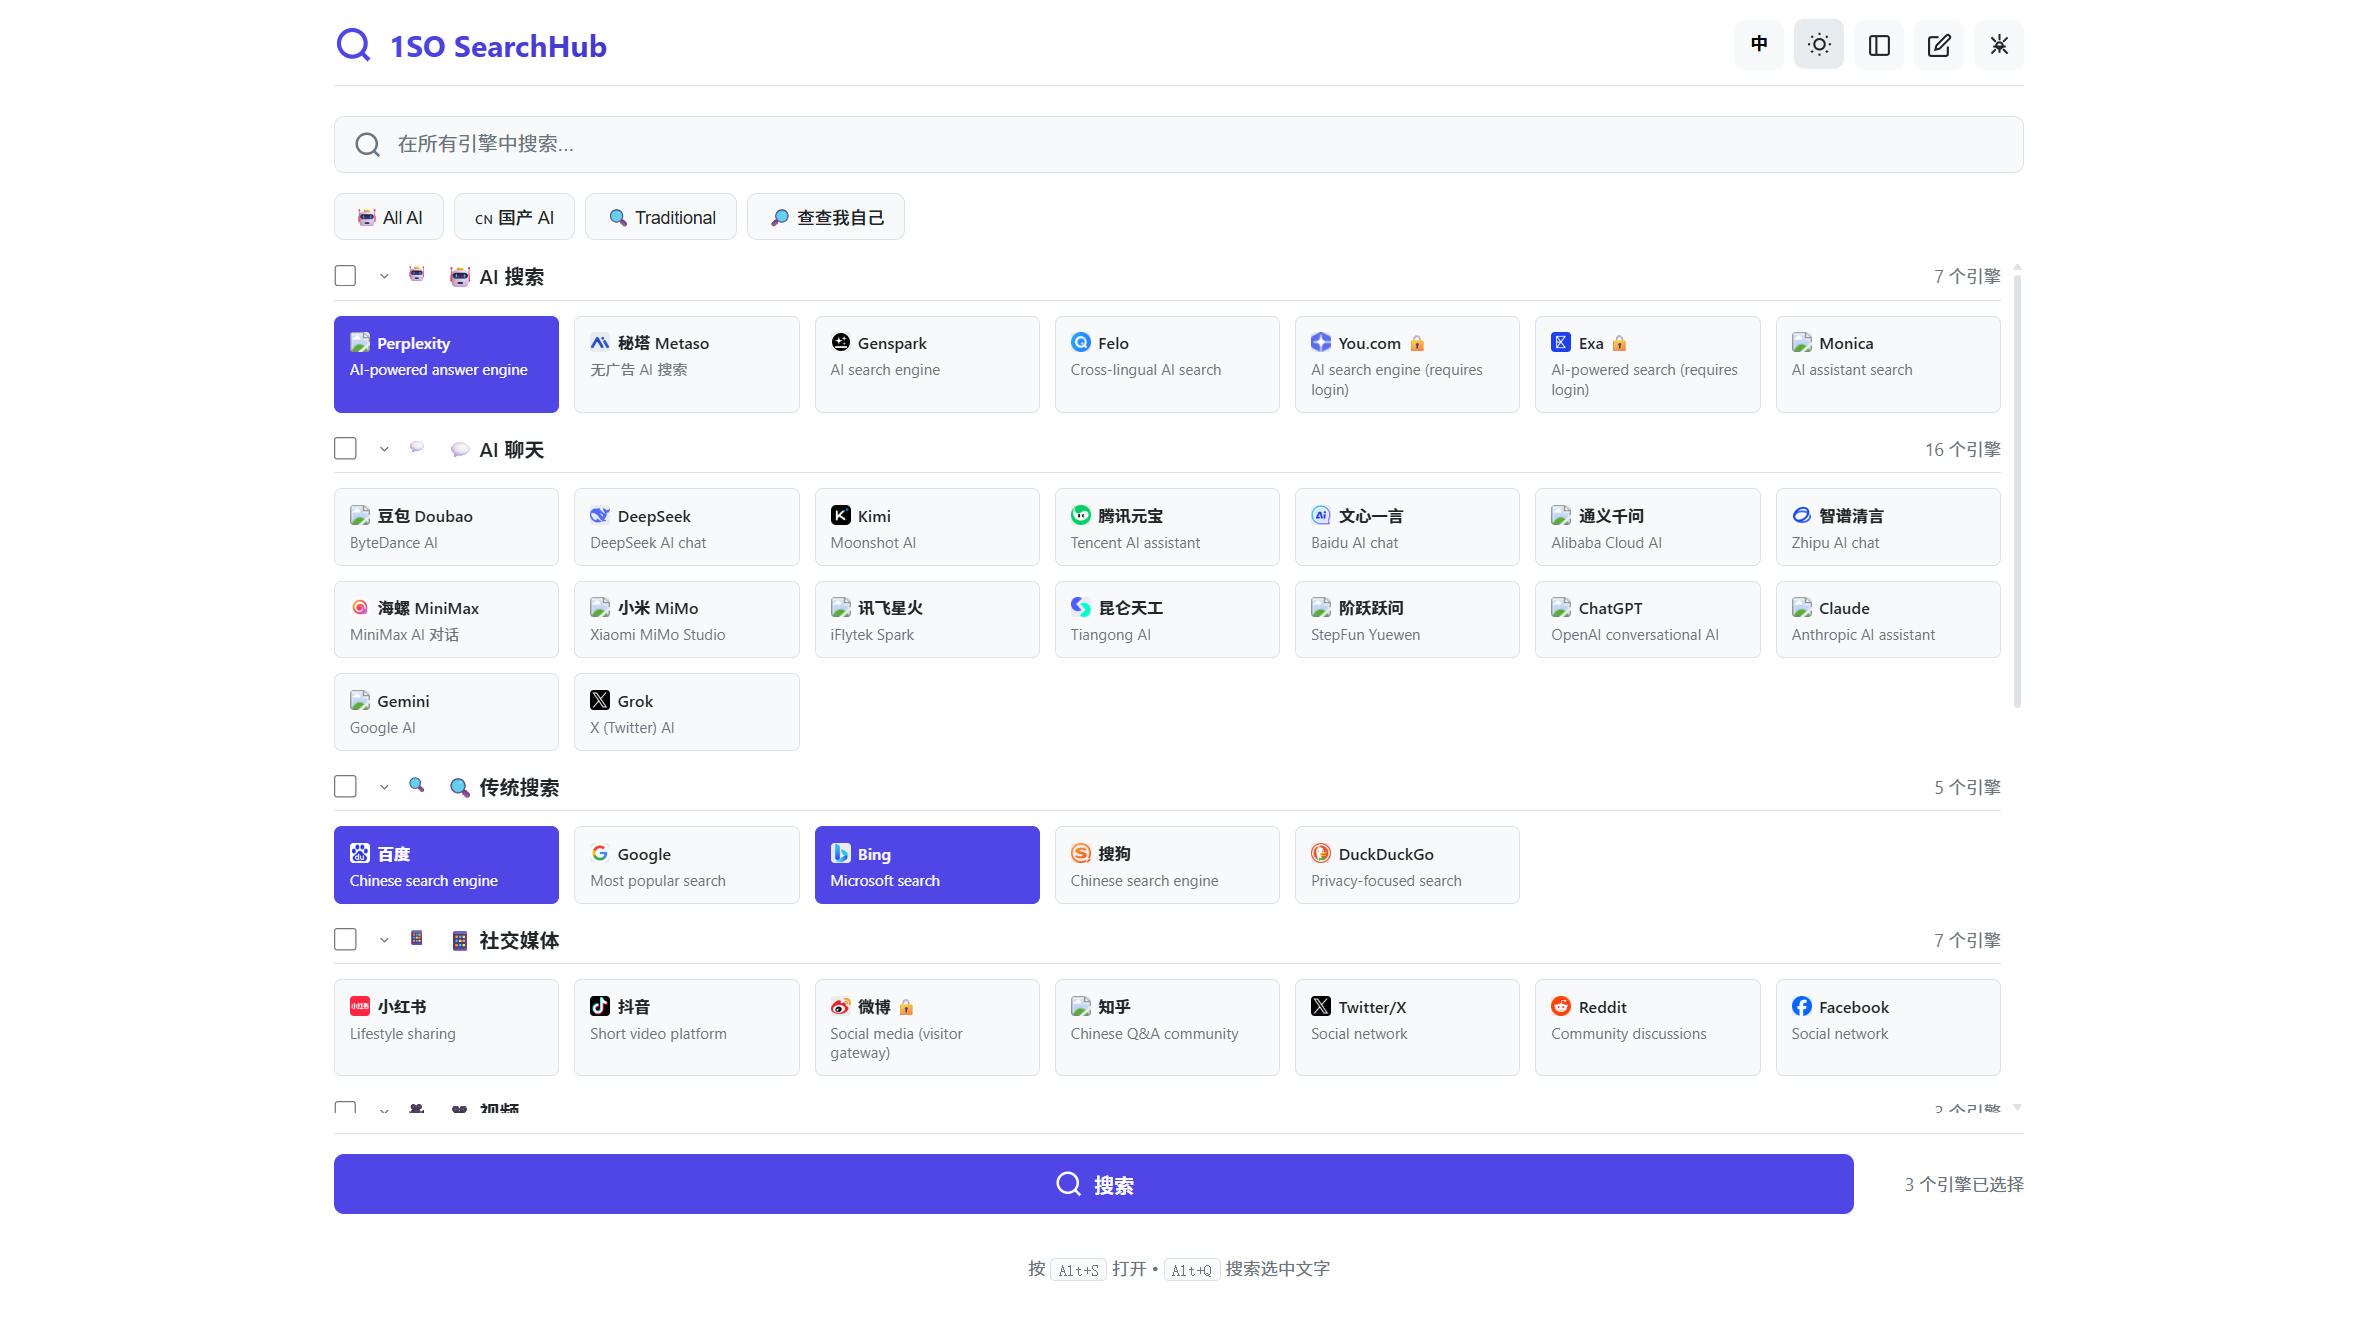
Task: Select the Twitter/X engine card
Action: [1407, 1027]
